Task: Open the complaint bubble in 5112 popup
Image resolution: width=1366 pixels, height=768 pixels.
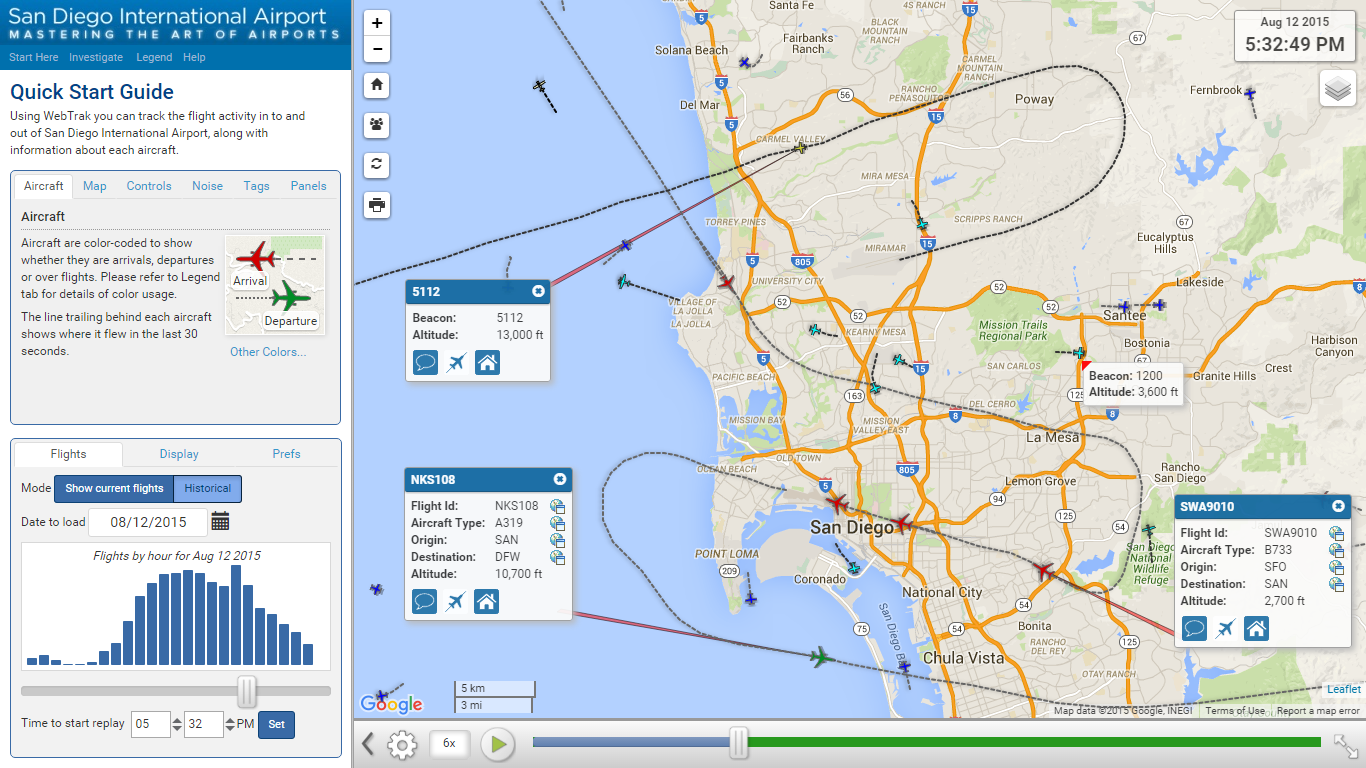Action: tap(425, 362)
